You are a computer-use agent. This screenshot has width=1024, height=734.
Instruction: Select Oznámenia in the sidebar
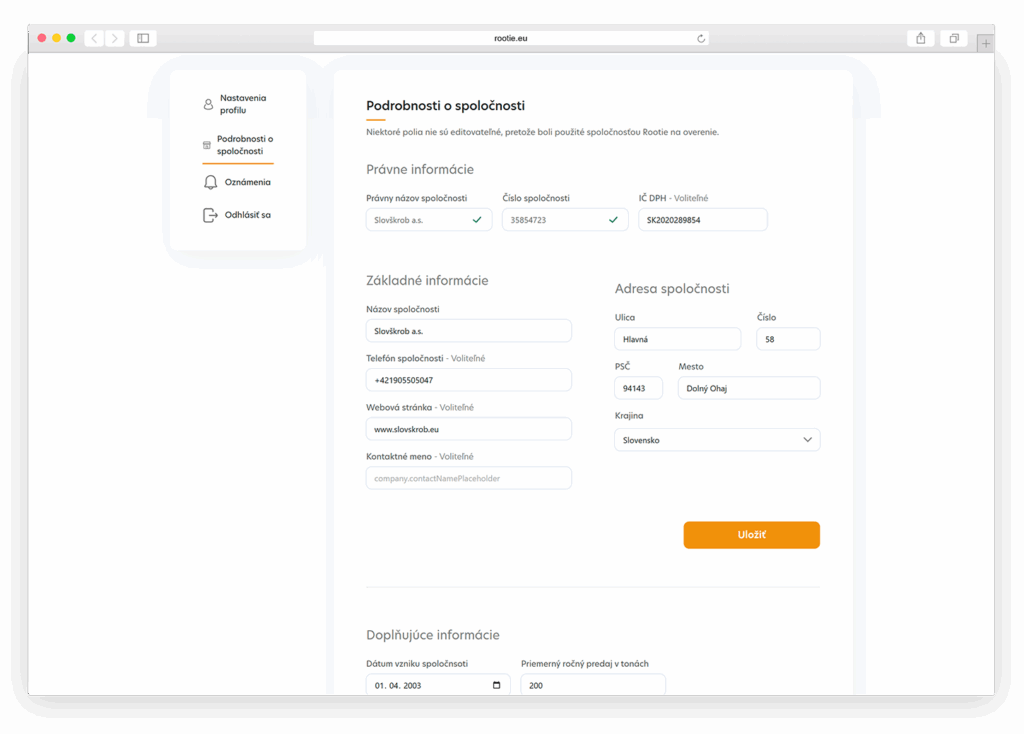coord(247,182)
